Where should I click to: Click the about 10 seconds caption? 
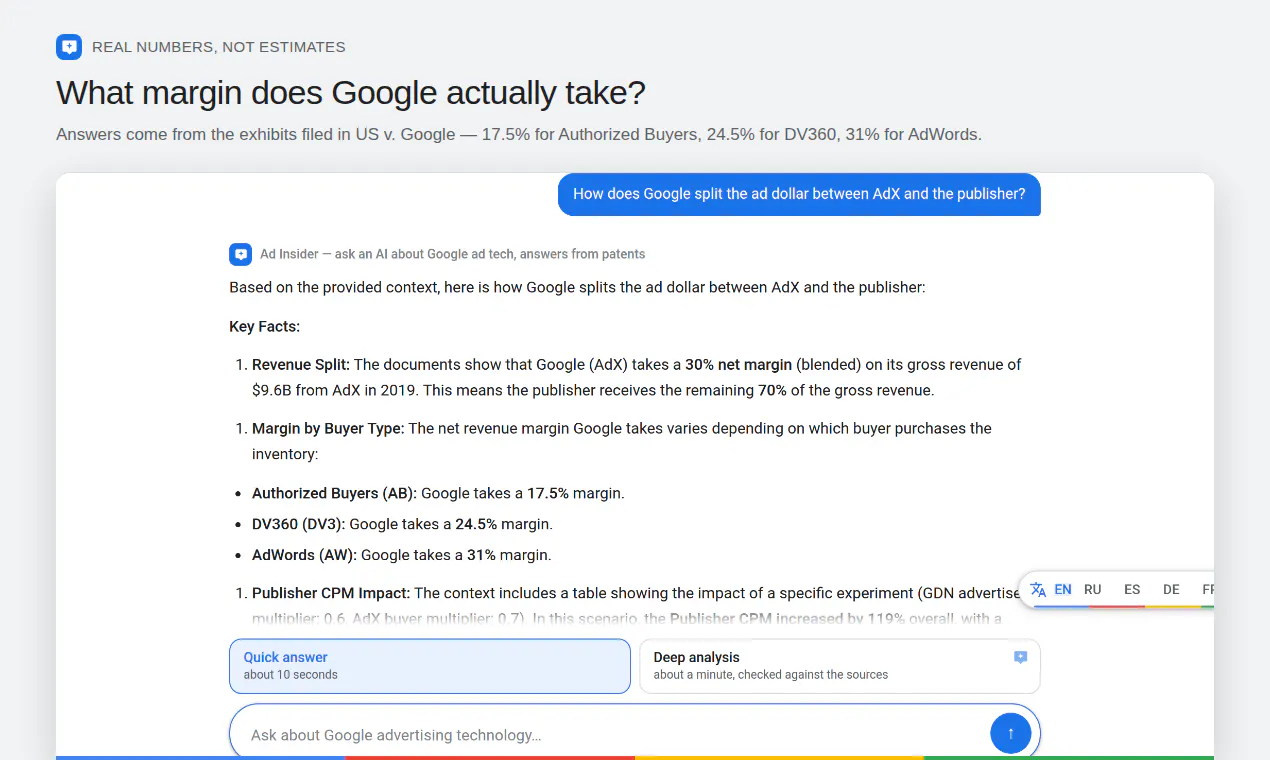click(x=291, y=675)
